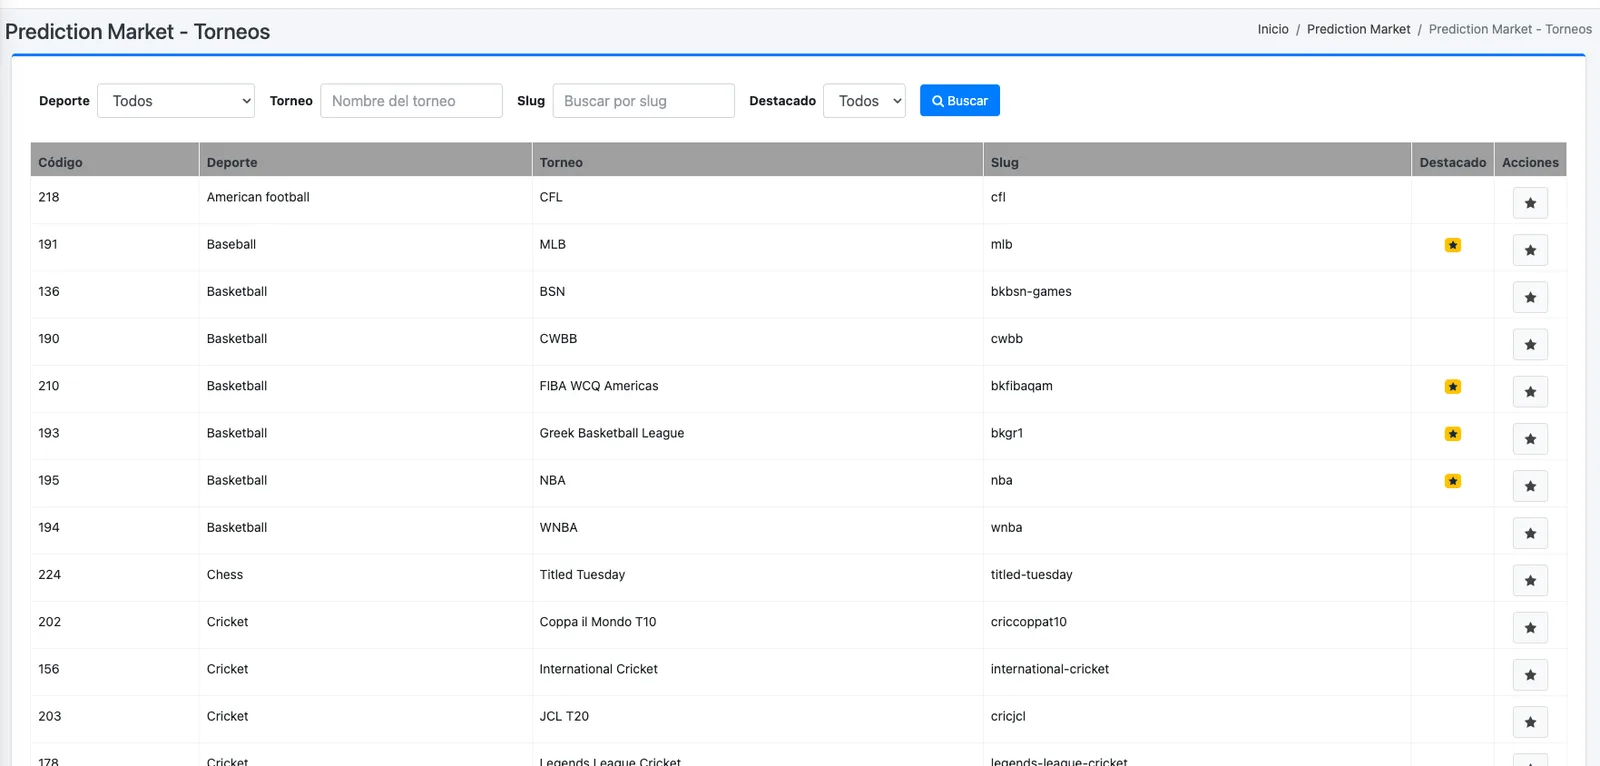The height and width of the screenshot is (766, 1600).
Task: Click star action for Titled Tuesday
Action: click(x=1530, y=580)
